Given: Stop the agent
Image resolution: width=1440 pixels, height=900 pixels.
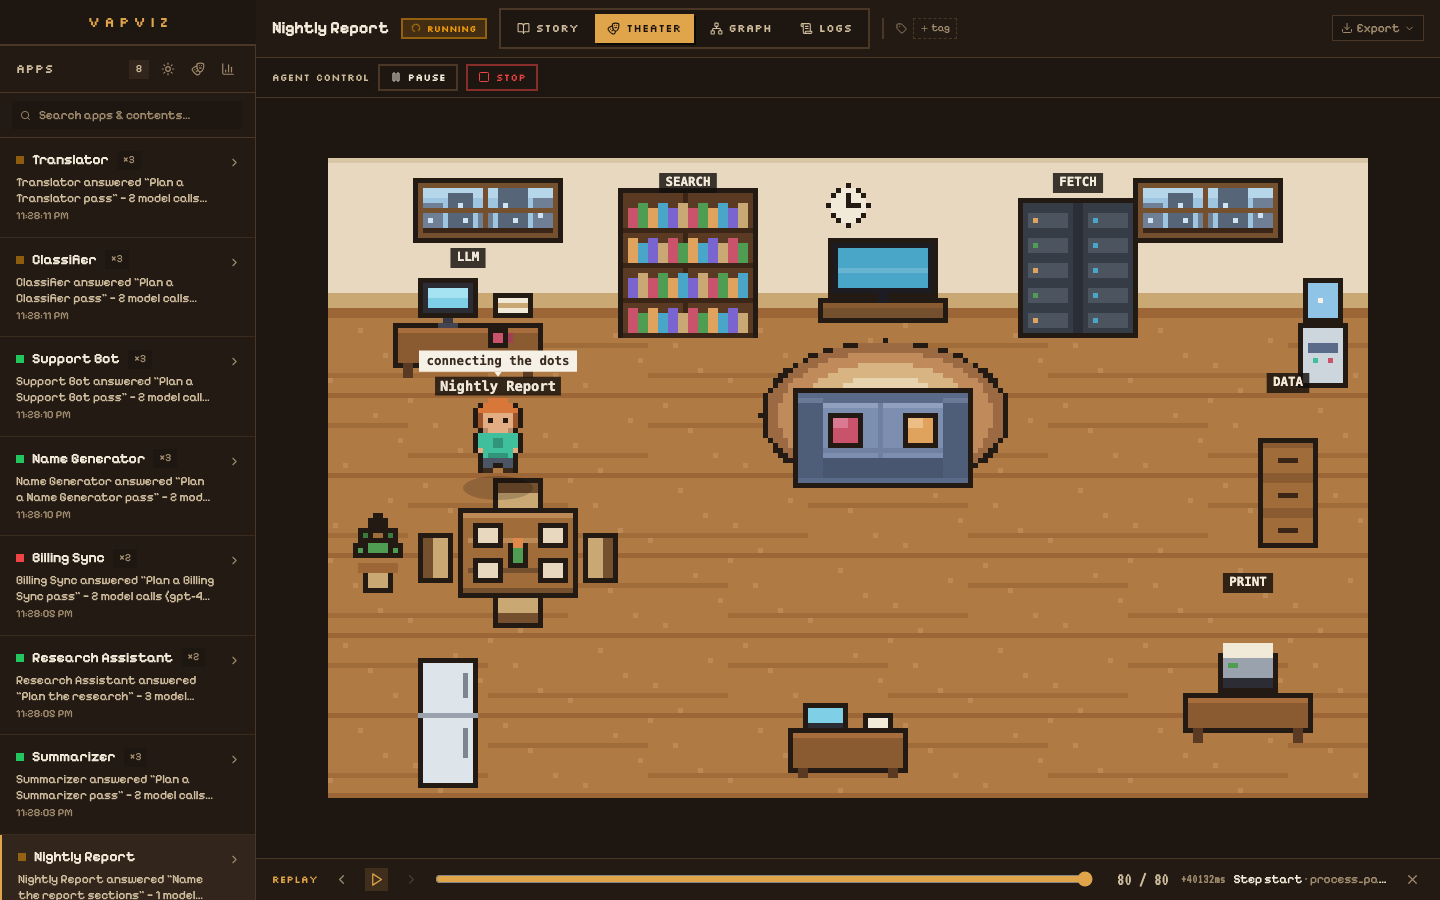Looking at the screenshot, I should pos(502,77).
